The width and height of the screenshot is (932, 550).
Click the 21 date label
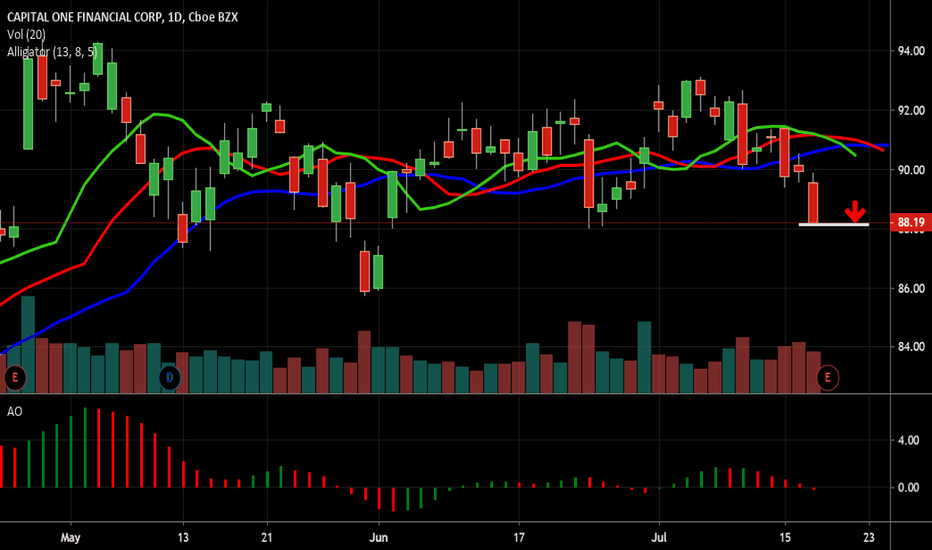[x=267, y=538]
